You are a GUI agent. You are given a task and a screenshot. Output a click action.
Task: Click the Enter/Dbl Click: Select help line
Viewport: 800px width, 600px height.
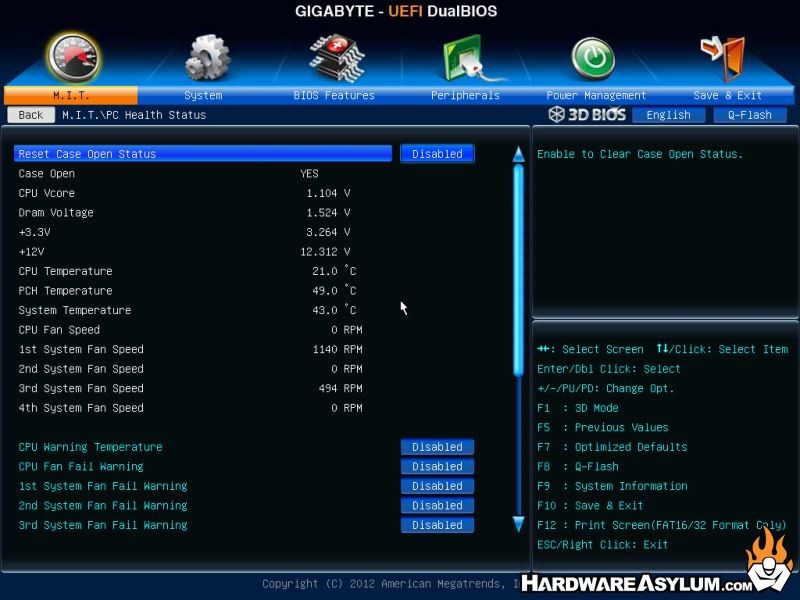point(609,368)
